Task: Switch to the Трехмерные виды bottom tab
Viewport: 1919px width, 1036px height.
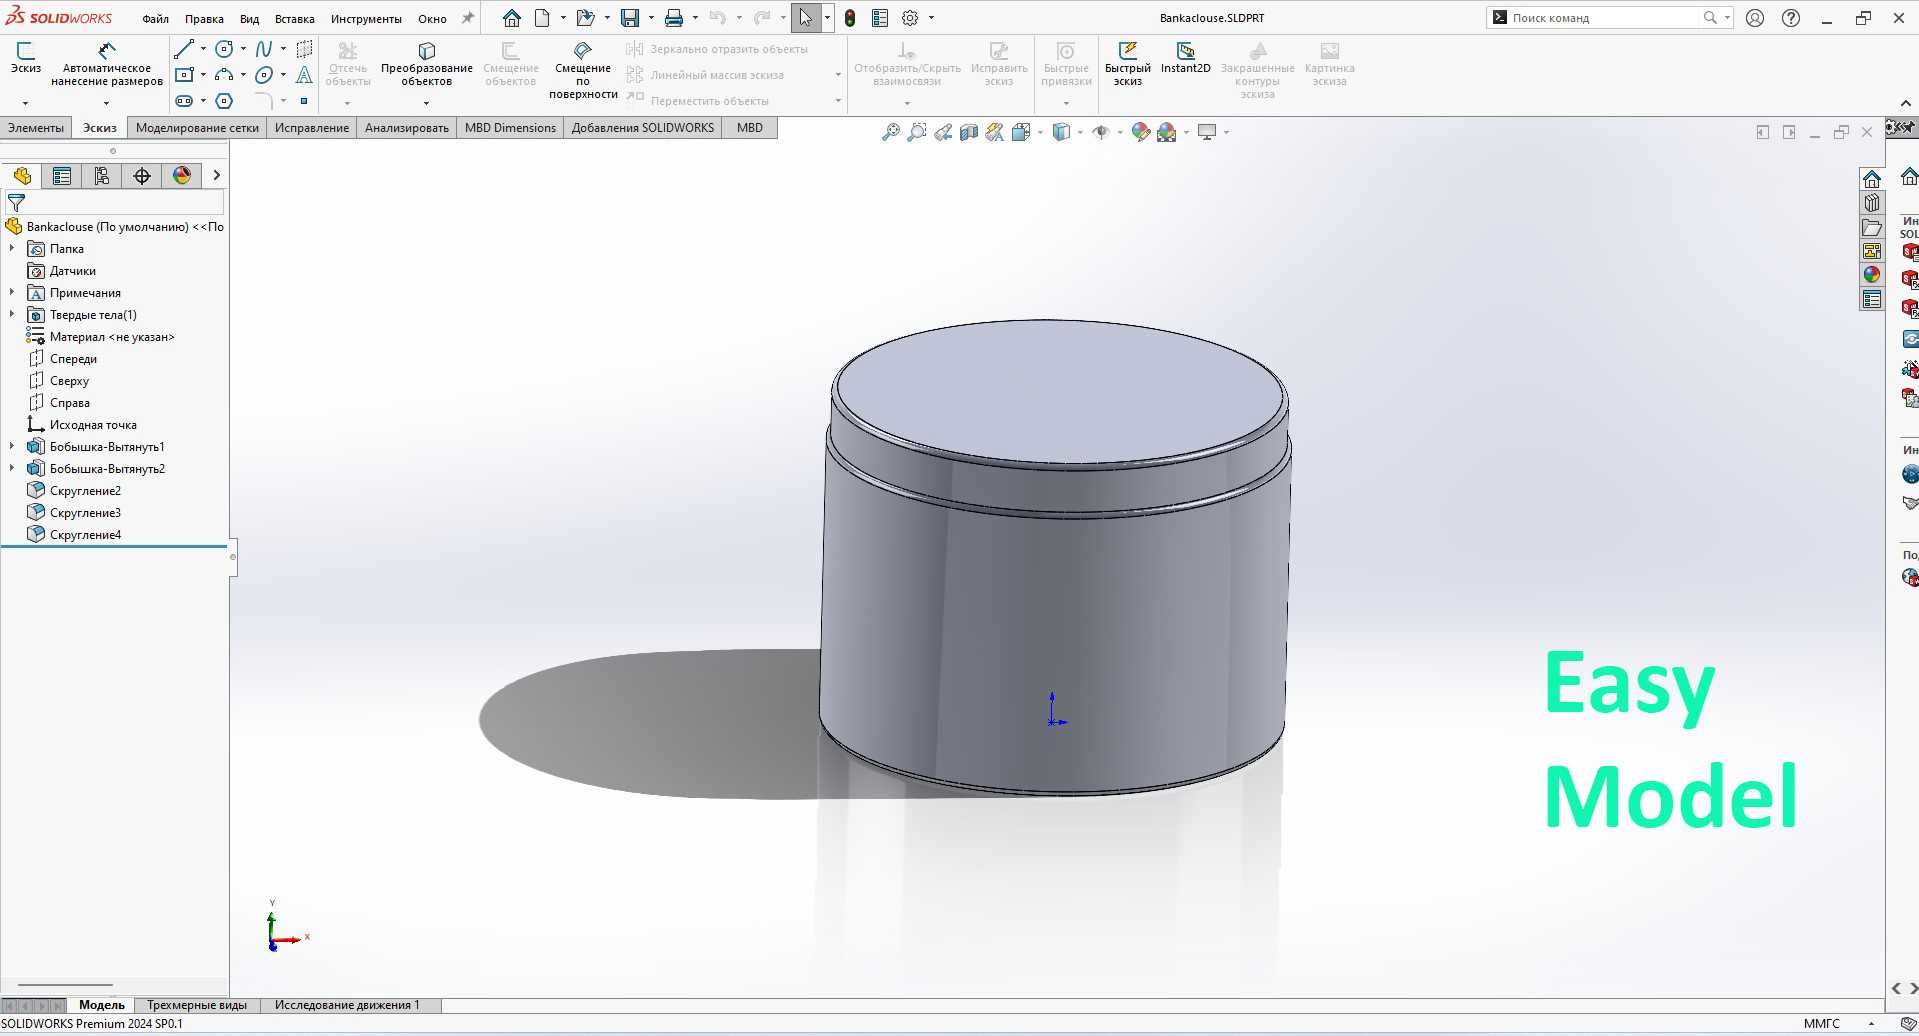Action: pyautogui.click(x=197, y=1005)
